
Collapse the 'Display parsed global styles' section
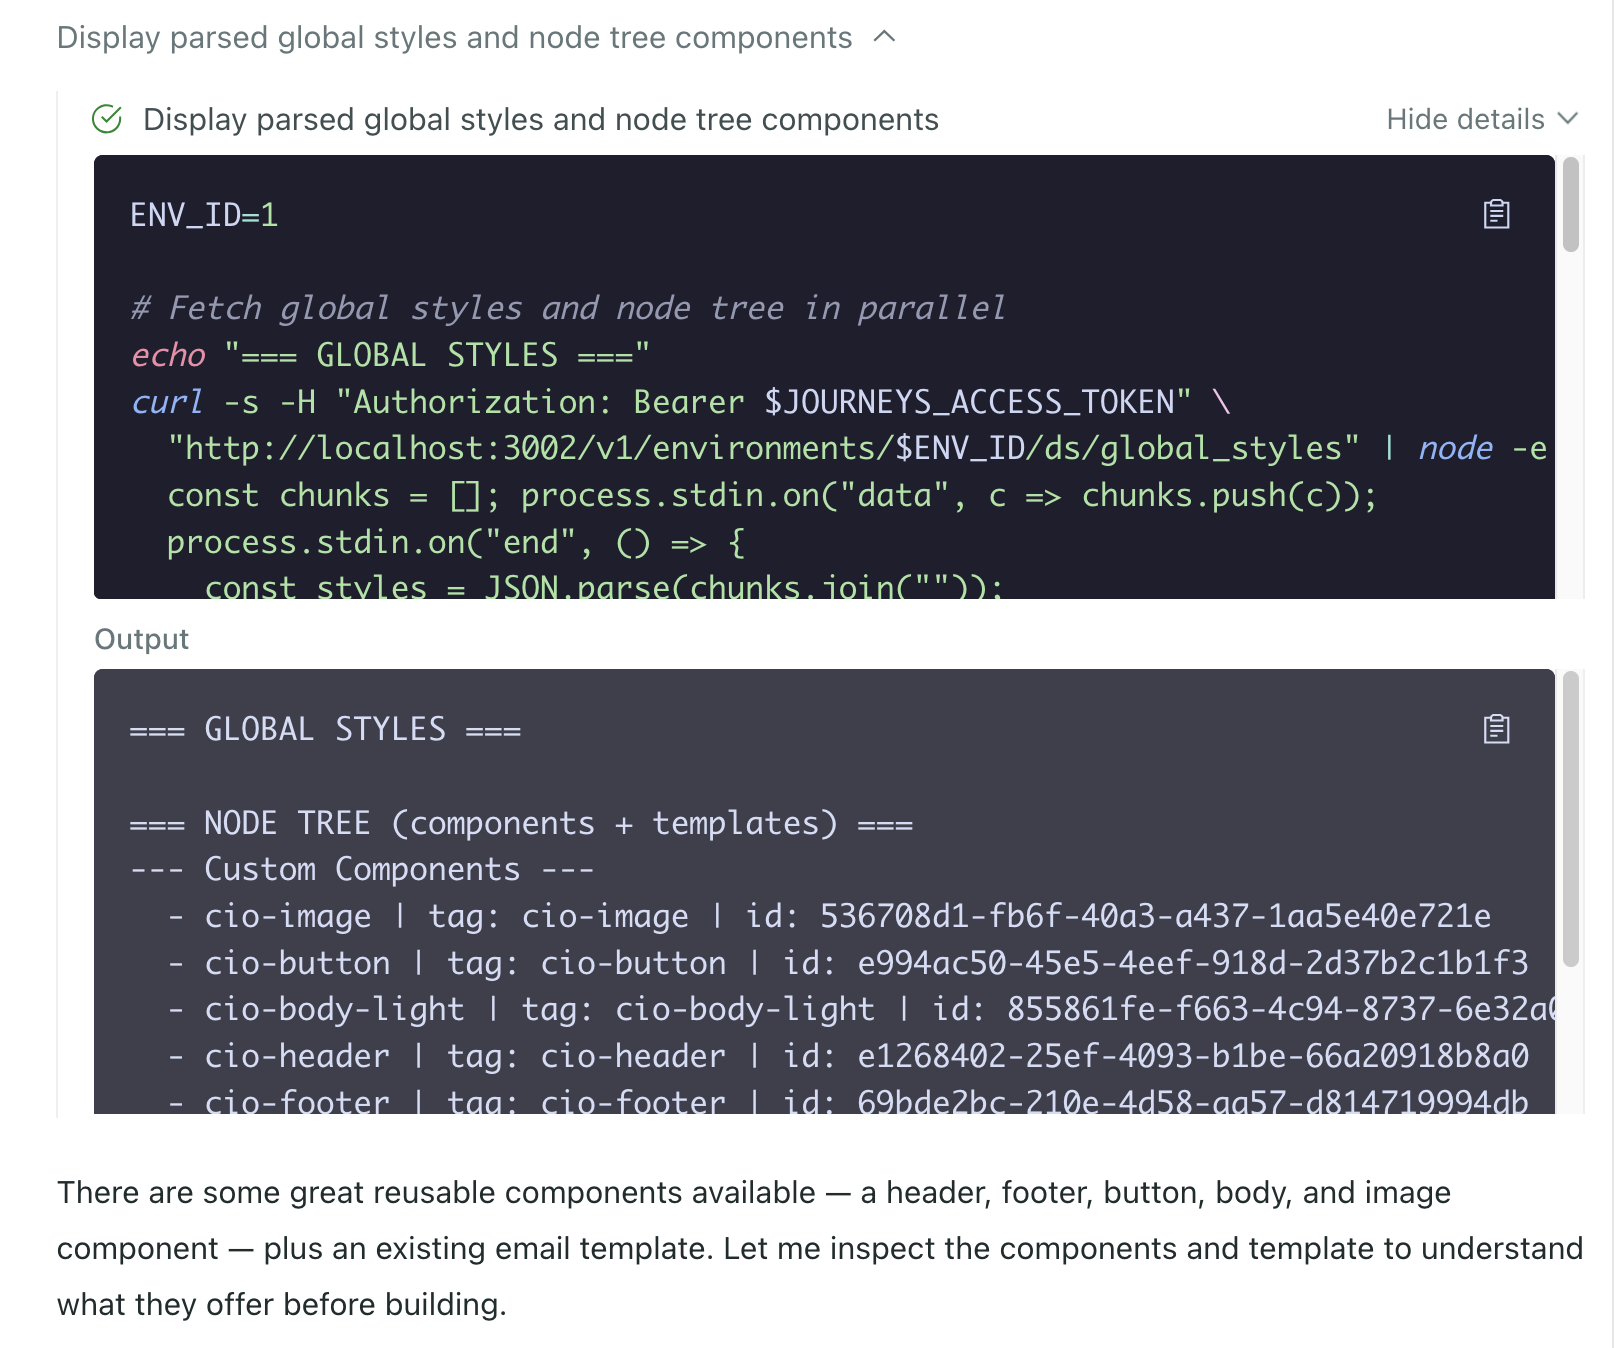[884, 38]
